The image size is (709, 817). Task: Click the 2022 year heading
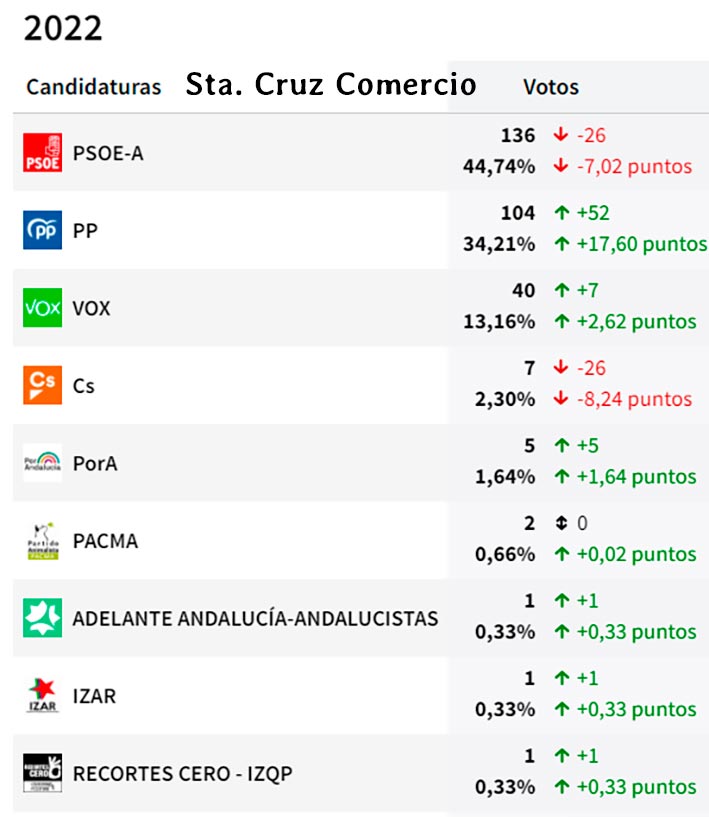(x=63, y=27)
